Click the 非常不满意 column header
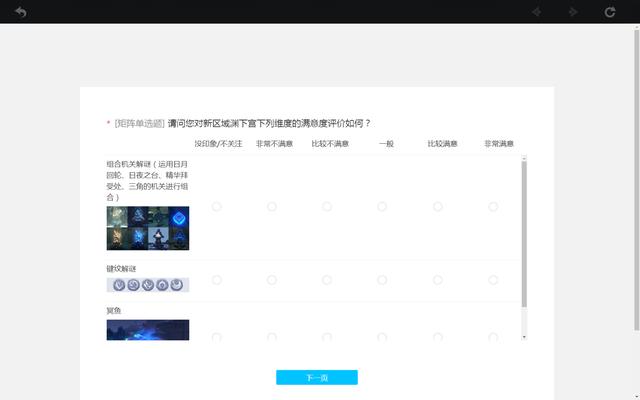Screen dimensions: 640x400 click(x=274, y=144)
